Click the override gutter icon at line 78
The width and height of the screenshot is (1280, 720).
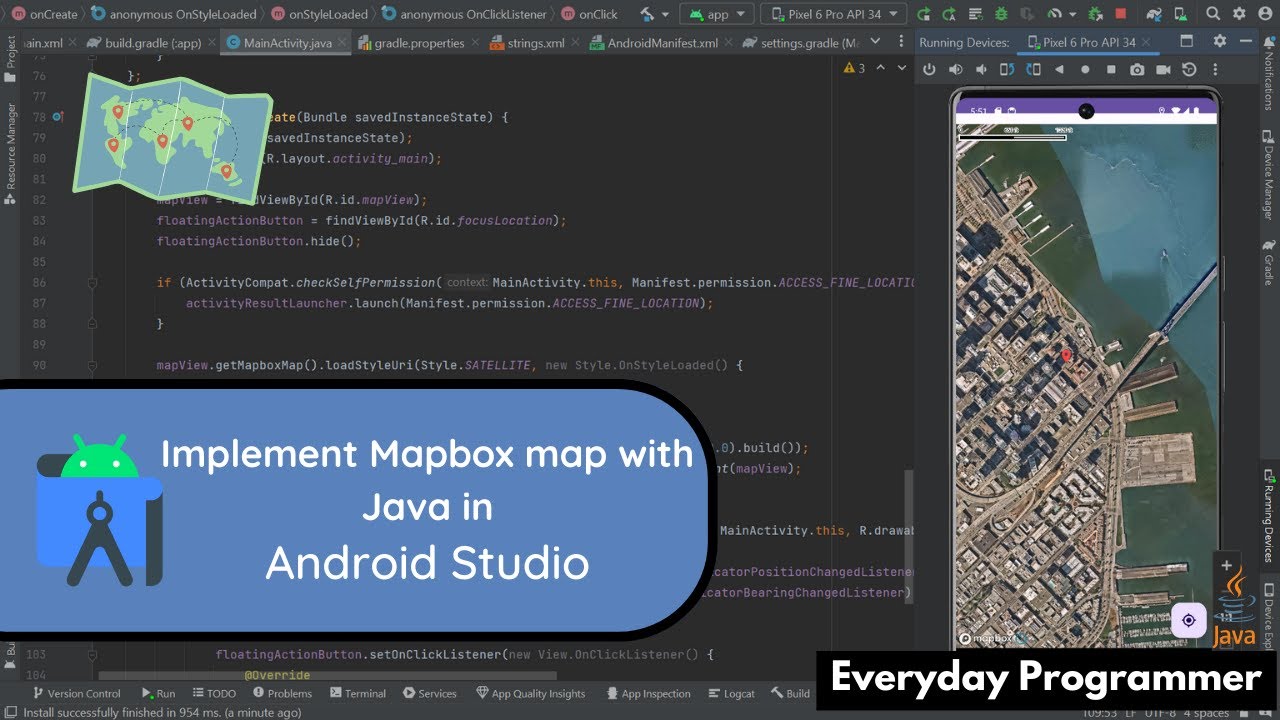pos(58,117)
